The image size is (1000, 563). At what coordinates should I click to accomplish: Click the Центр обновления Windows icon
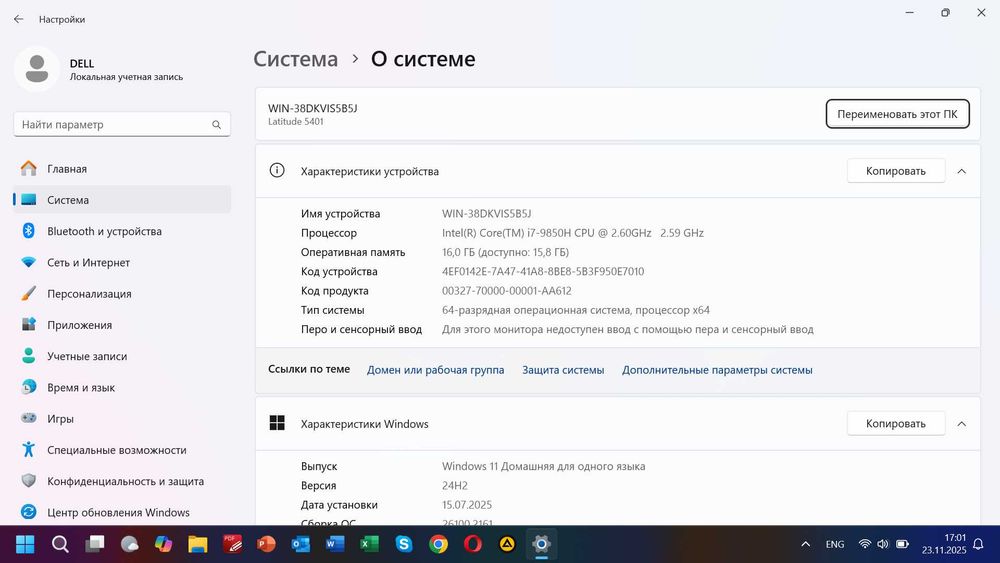pyautogui.click(x=29, y=512)
